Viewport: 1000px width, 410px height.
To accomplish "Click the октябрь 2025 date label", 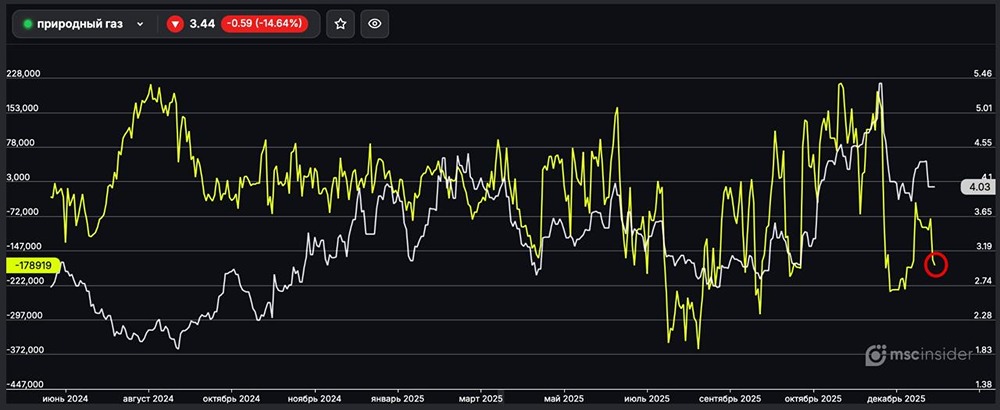I will point(813,397).
